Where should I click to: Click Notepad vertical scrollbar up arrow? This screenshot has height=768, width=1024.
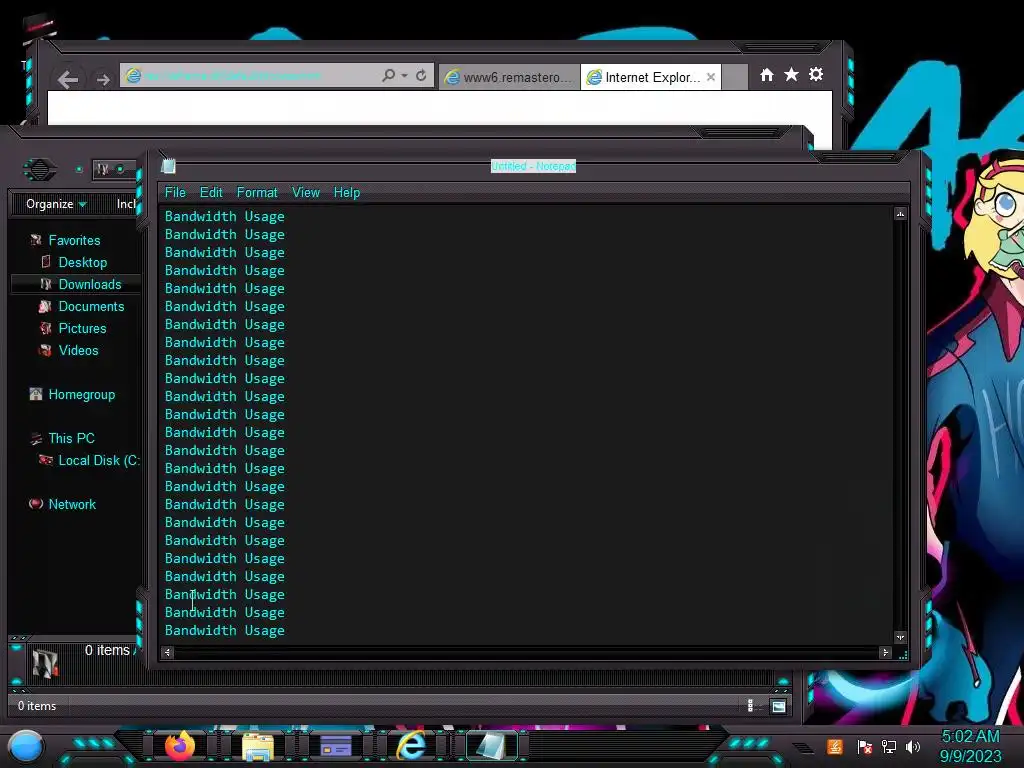[900, 214]
